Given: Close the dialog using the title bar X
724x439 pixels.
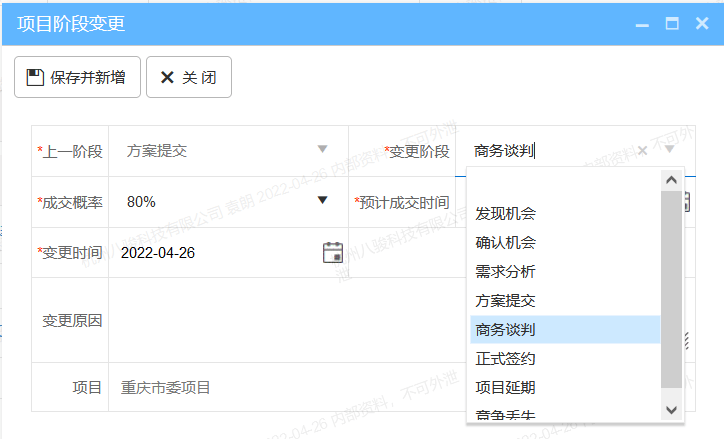Looking at the screenshot, I should (702, 24).
